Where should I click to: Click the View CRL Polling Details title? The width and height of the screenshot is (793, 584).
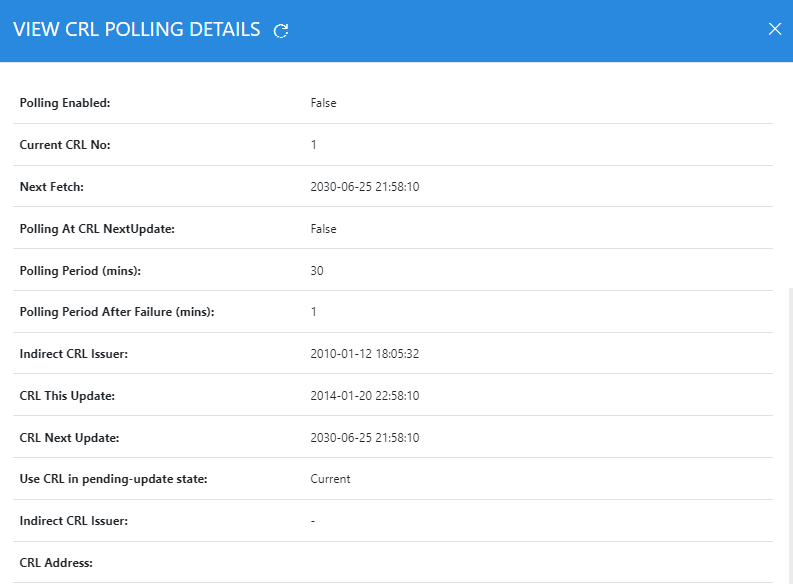point(136,30)
